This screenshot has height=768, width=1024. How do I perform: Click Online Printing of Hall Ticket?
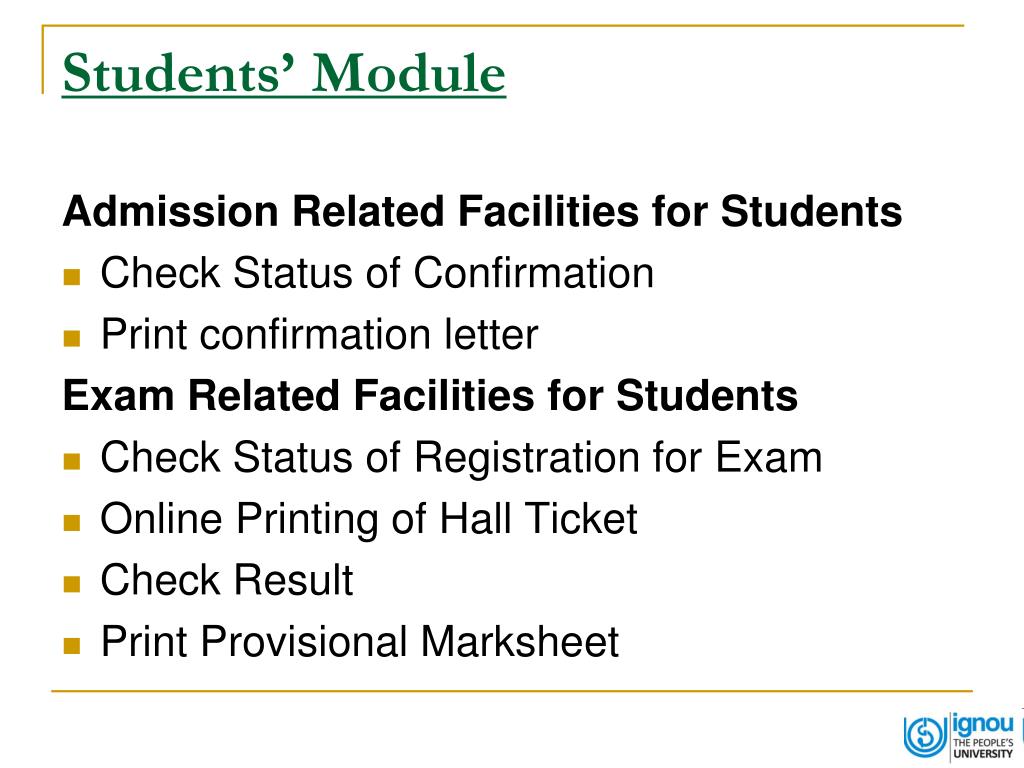pos(369,519)
